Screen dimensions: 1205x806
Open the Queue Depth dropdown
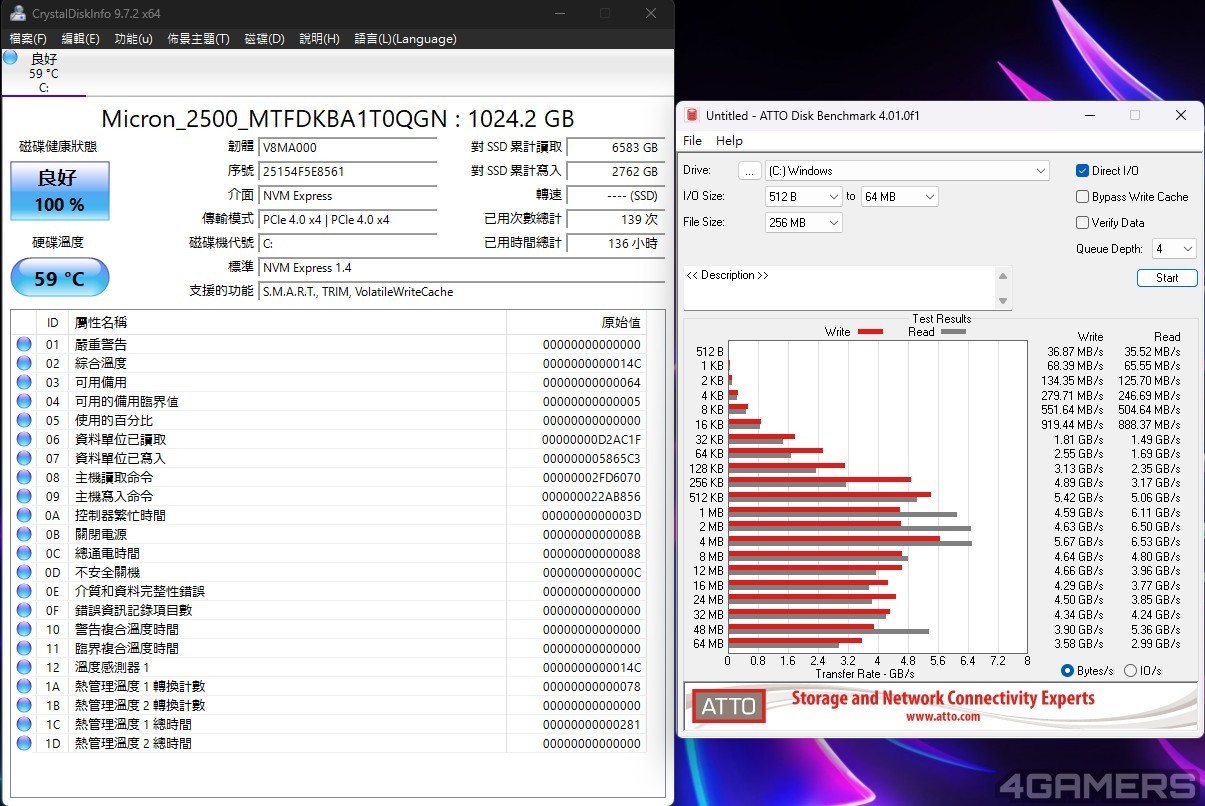tap(1173, 249)
